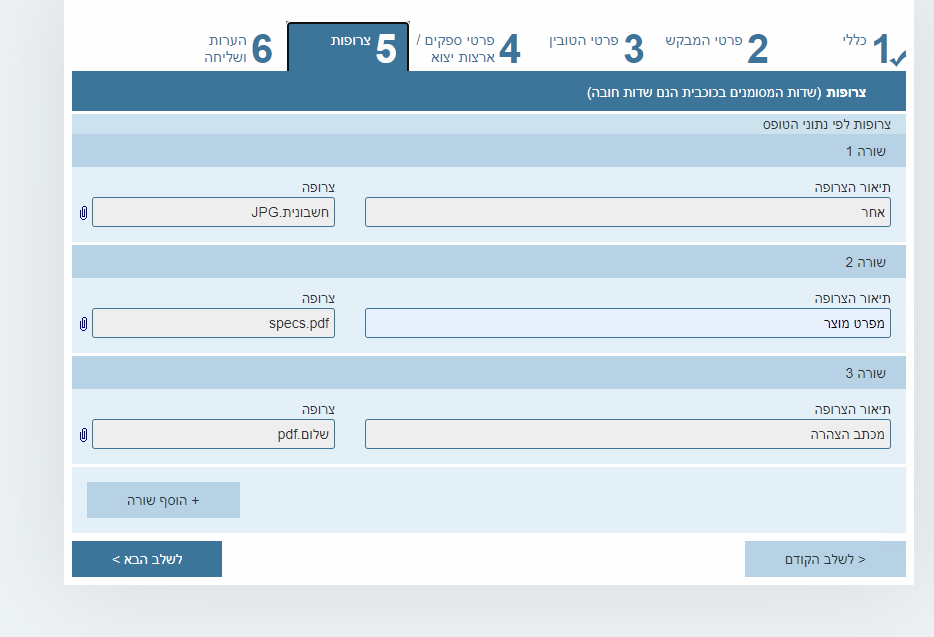Click the paperclip icon beside חשבונית.JPG
This screenshot has width=934, height=637.
[x=83, y=213]
